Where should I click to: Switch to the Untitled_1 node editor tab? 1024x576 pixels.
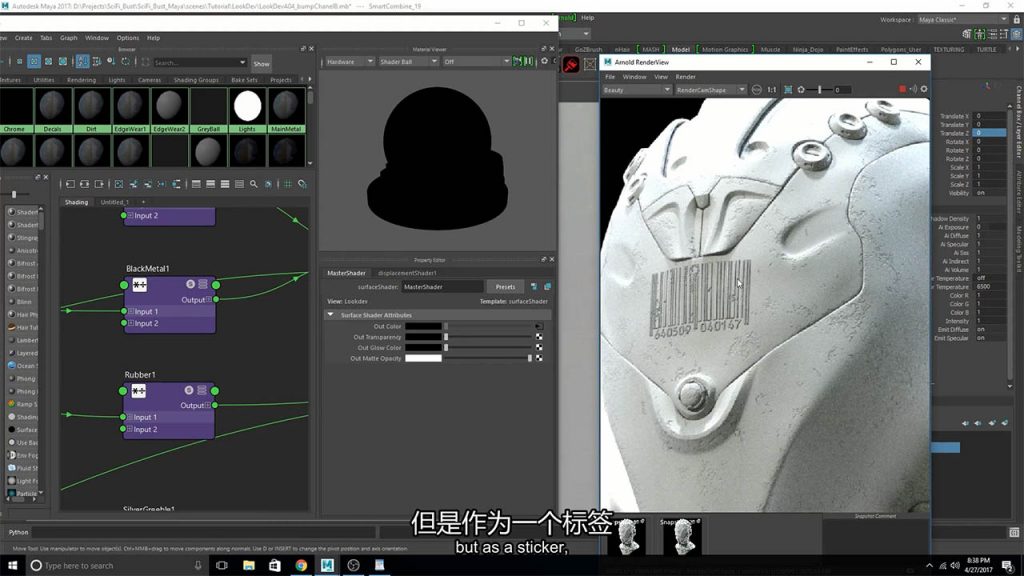point(114,202)
